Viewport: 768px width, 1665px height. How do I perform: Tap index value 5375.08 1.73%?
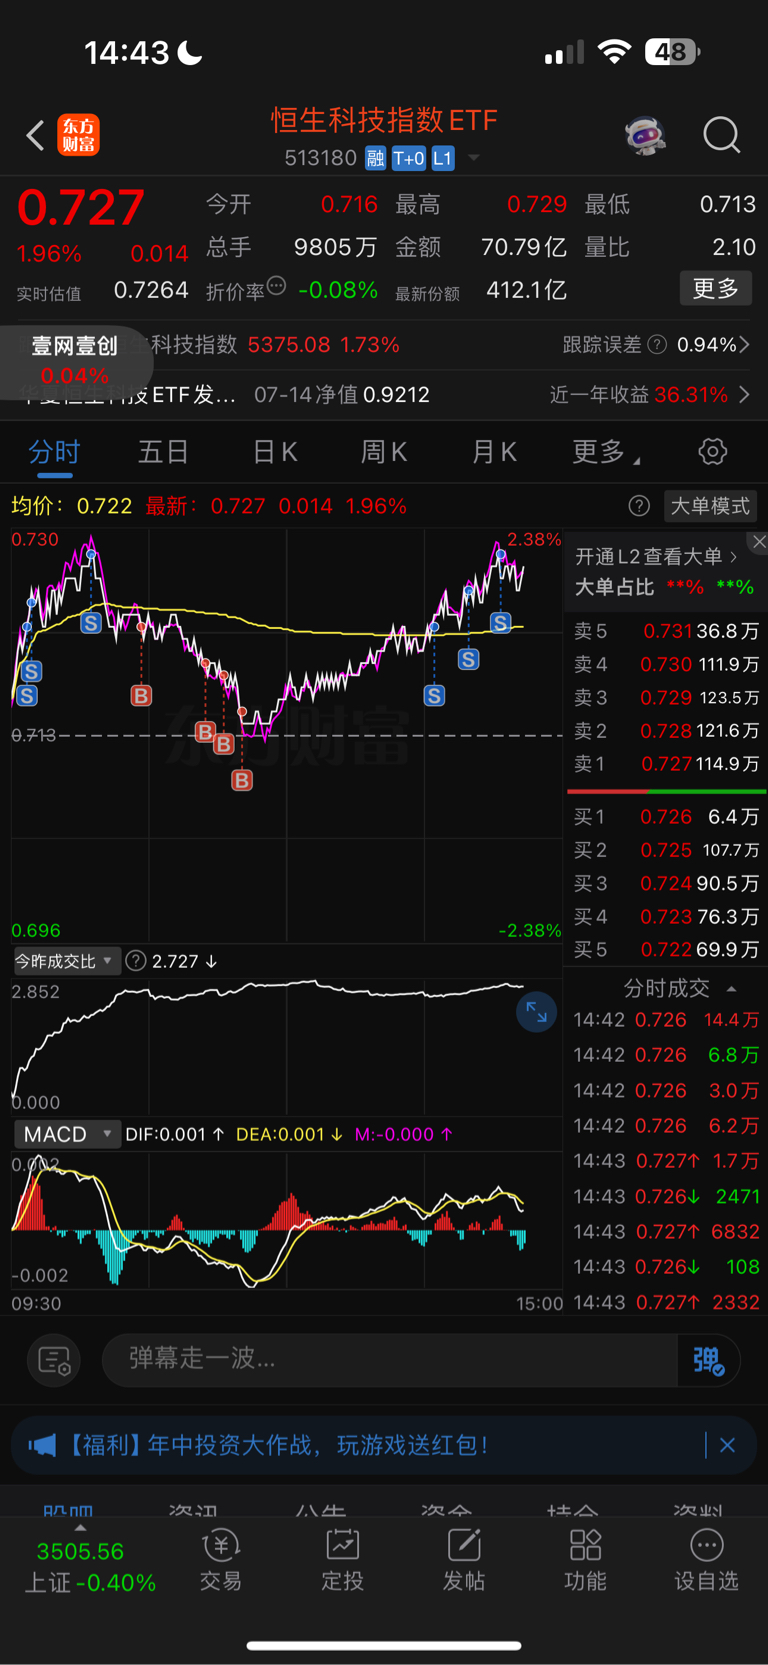[323, 345]
